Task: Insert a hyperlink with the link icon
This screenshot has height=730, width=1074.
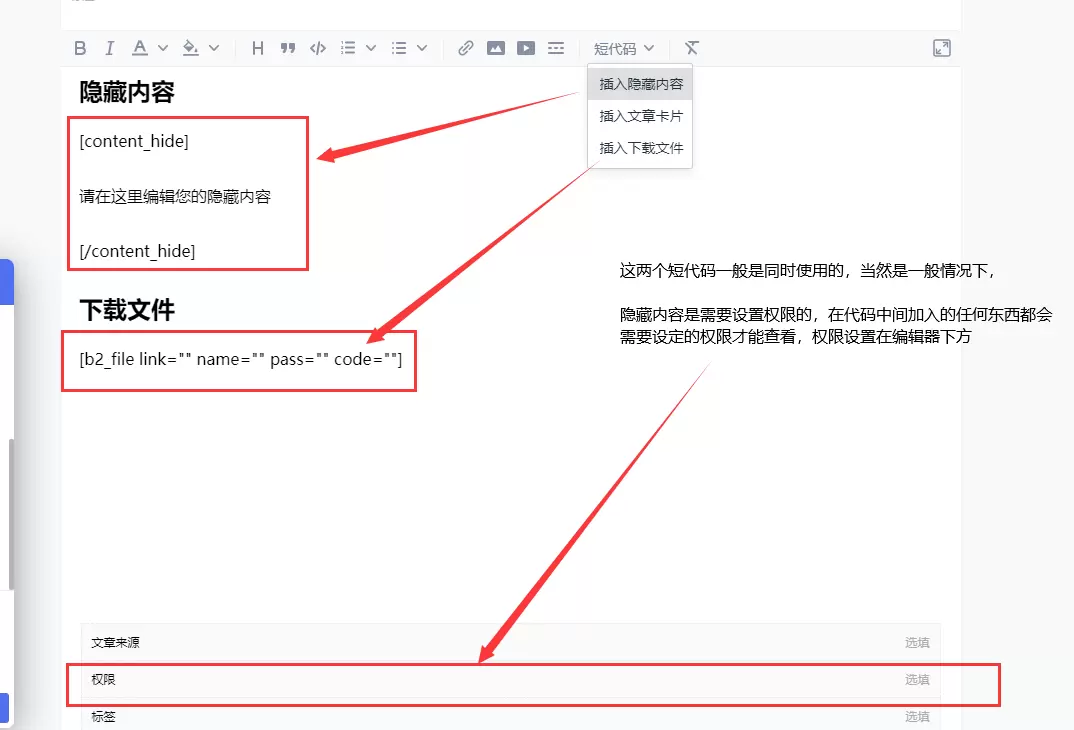Action: (x=464, y=47)
